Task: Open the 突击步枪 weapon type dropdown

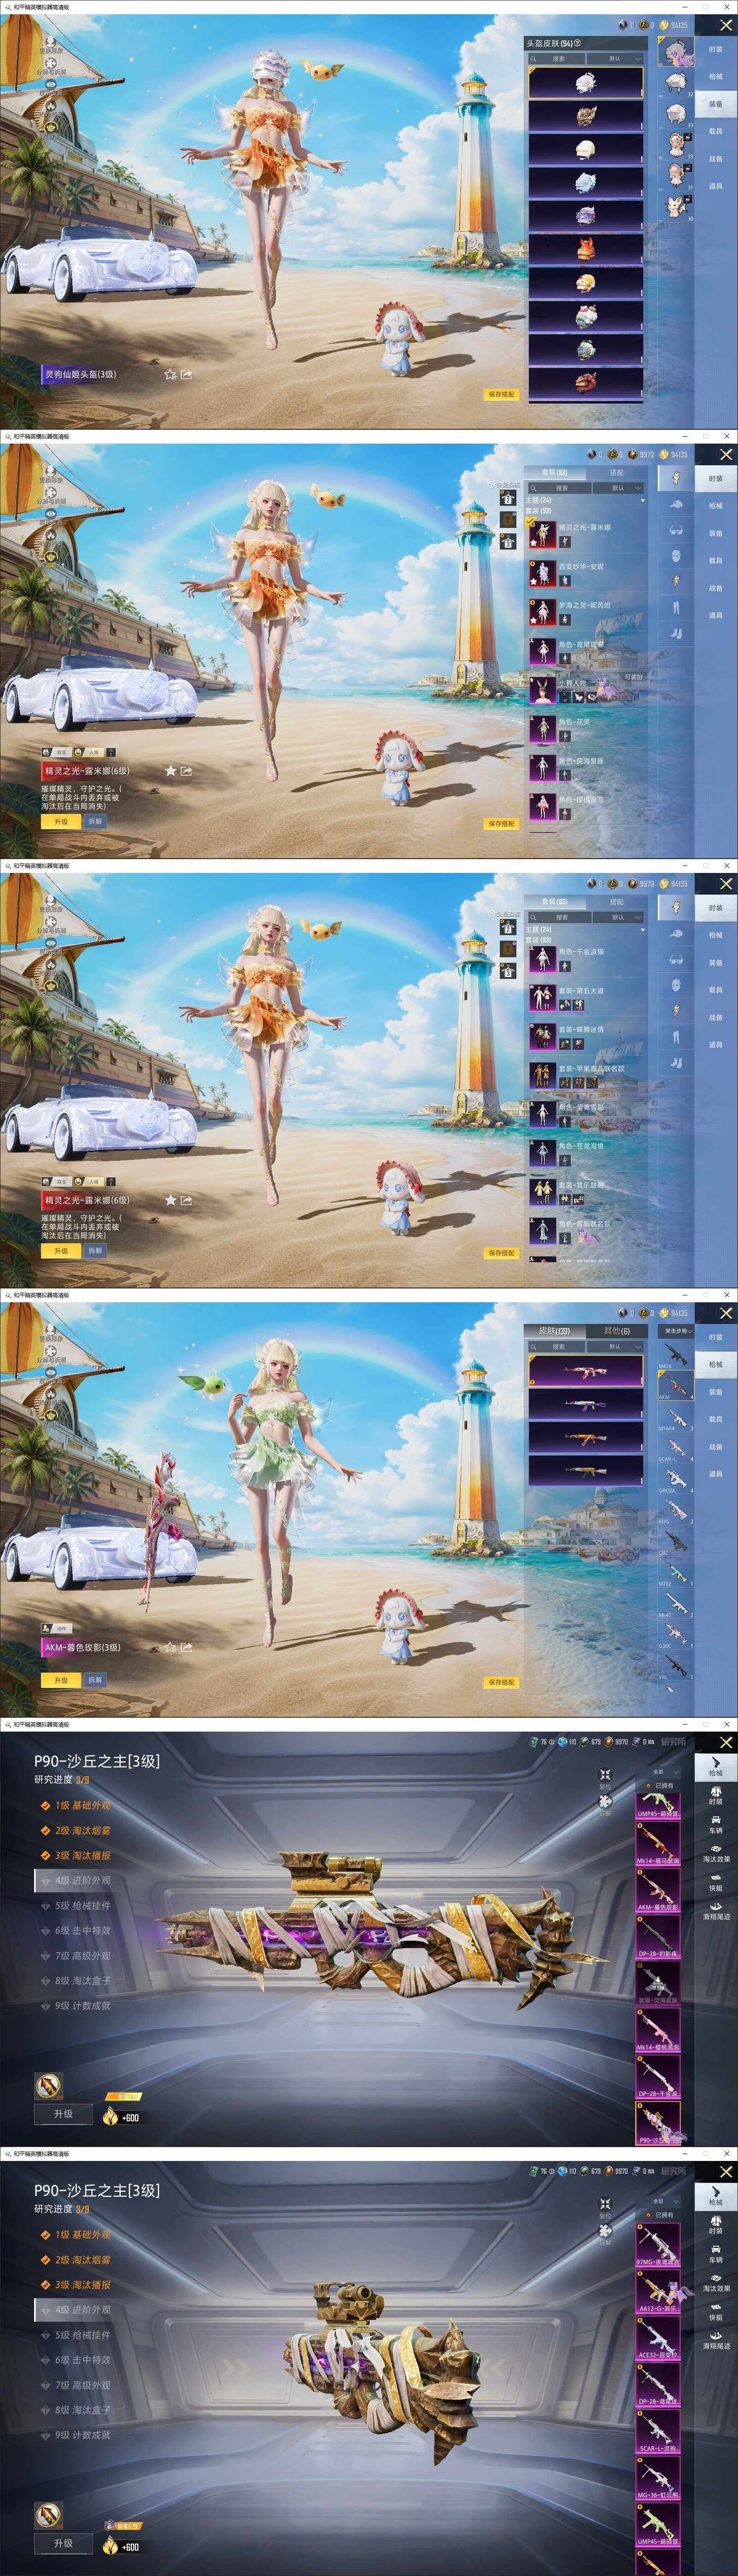Action: tap(676, 1331)
